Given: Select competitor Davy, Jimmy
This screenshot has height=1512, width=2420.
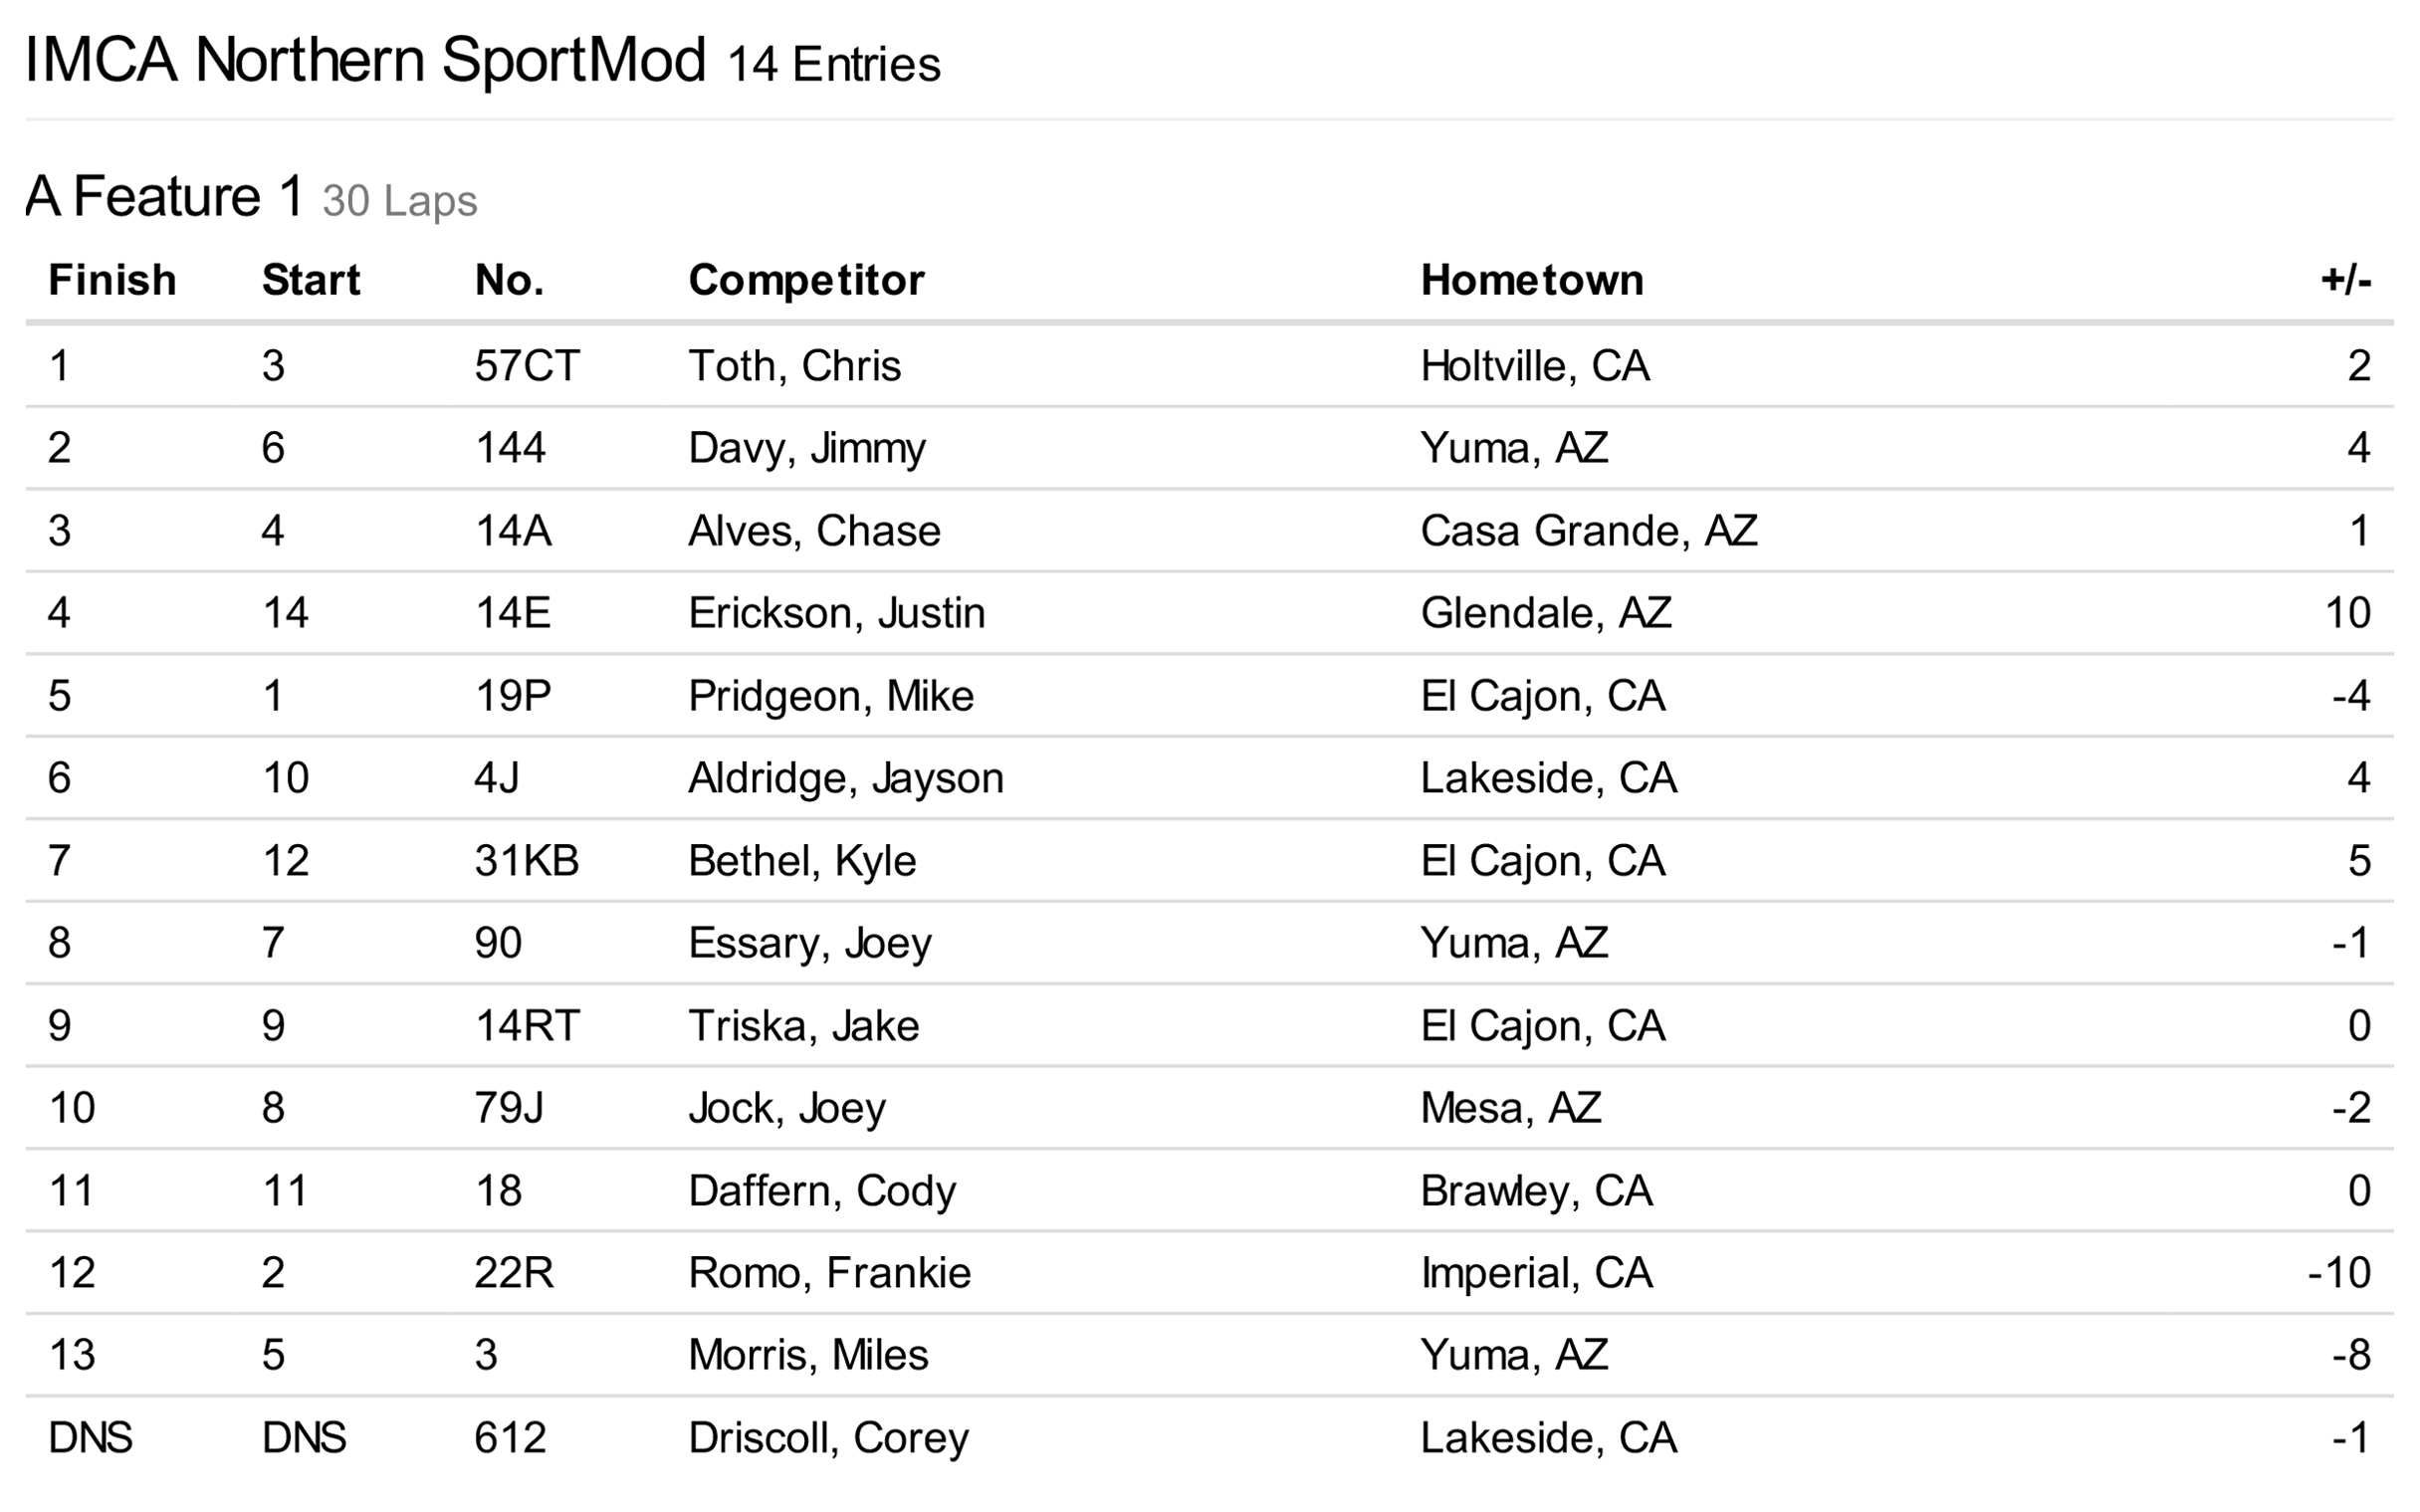Looking at the screenshot, I should (x=806, y=448).
